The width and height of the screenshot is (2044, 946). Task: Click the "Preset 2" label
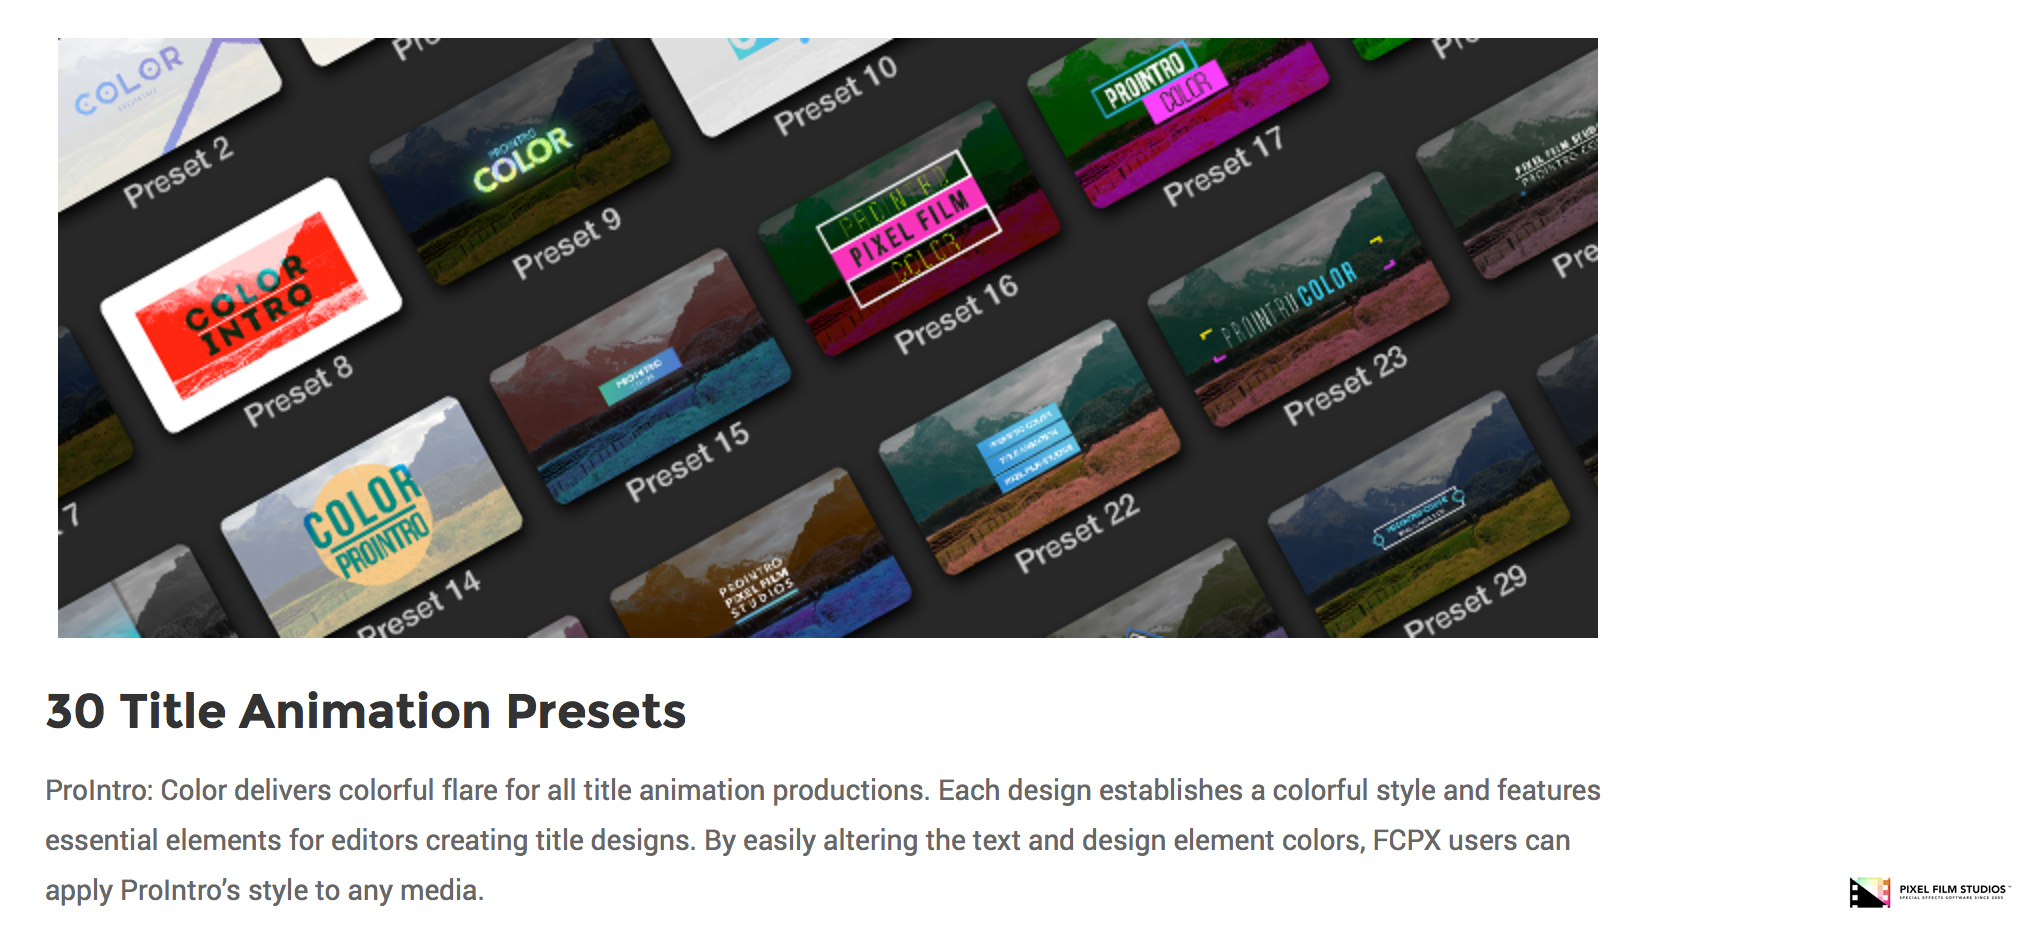tap(178, 171)
